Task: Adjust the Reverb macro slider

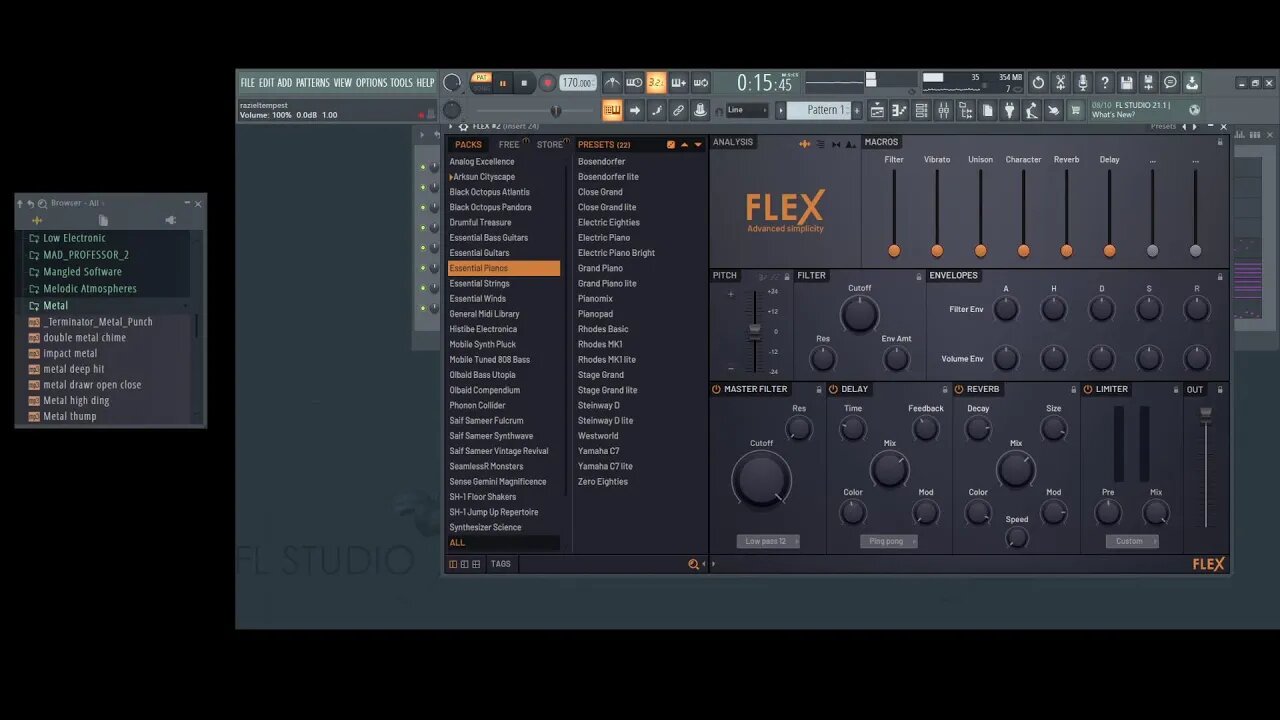Action: click(x=1066, y=250)
